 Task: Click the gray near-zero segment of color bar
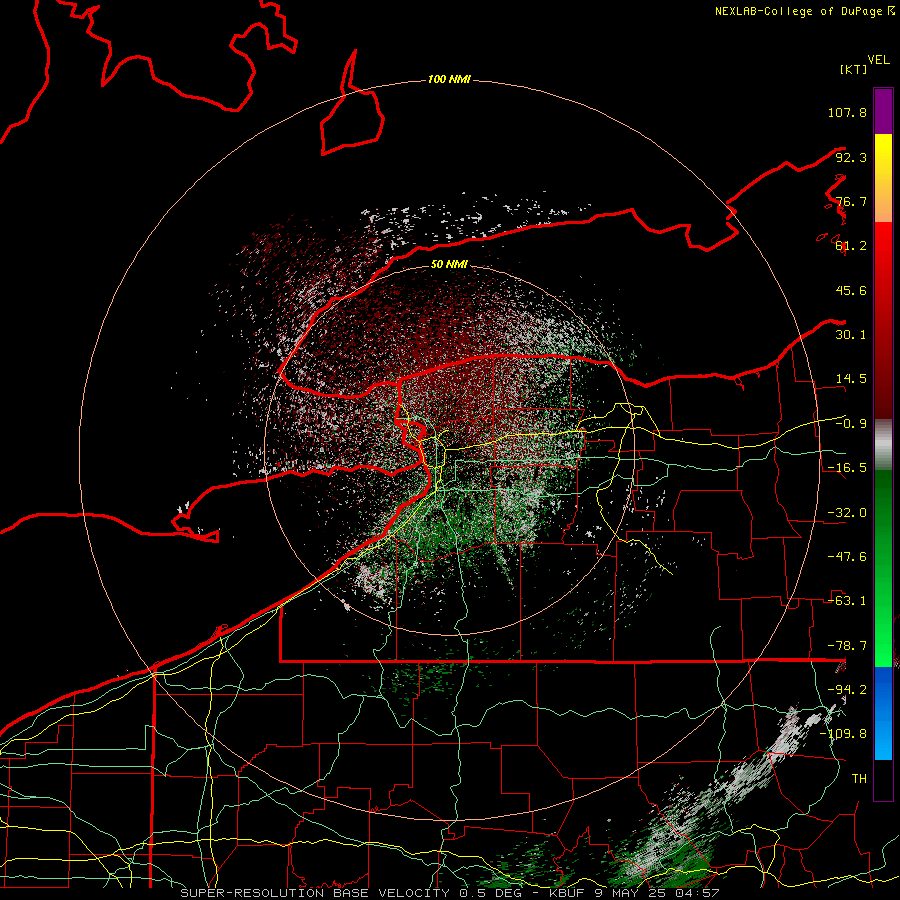[x=883, y=445]
